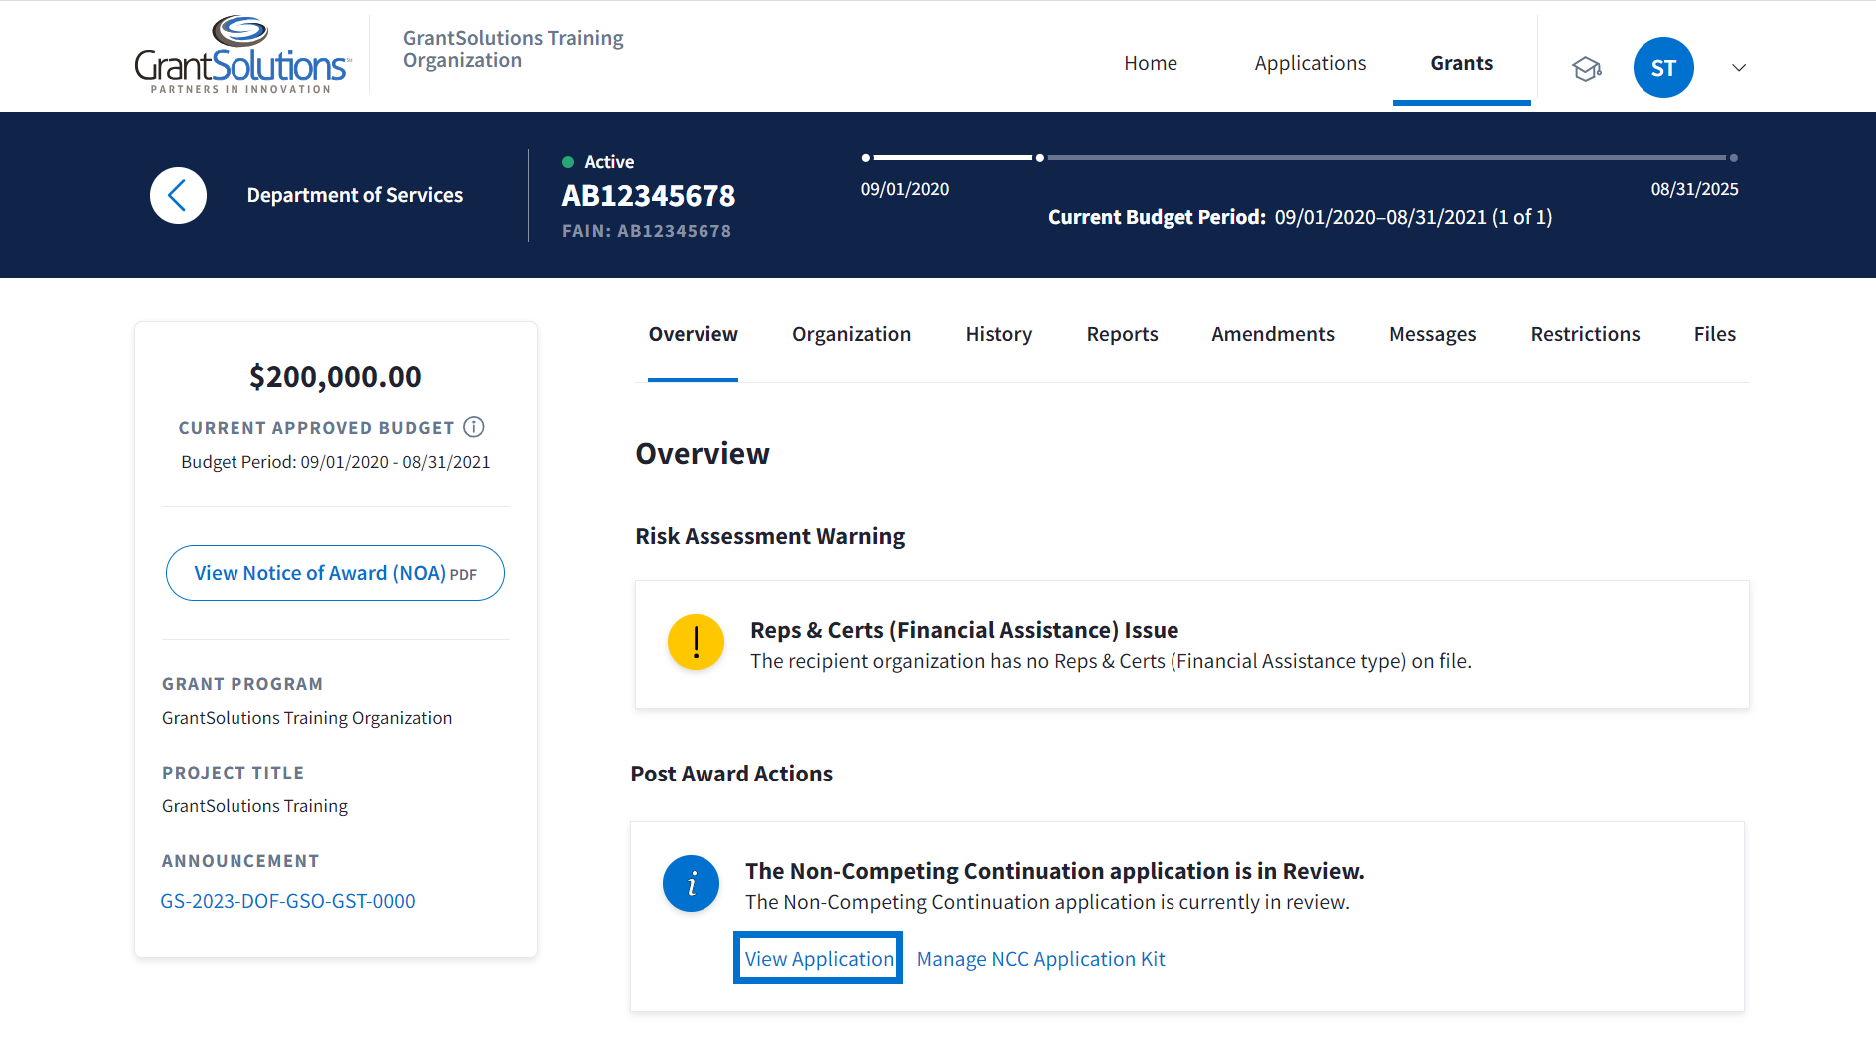Go to the Applications menu
The image size is (1876, 1038).
(x=1310, y=63)
